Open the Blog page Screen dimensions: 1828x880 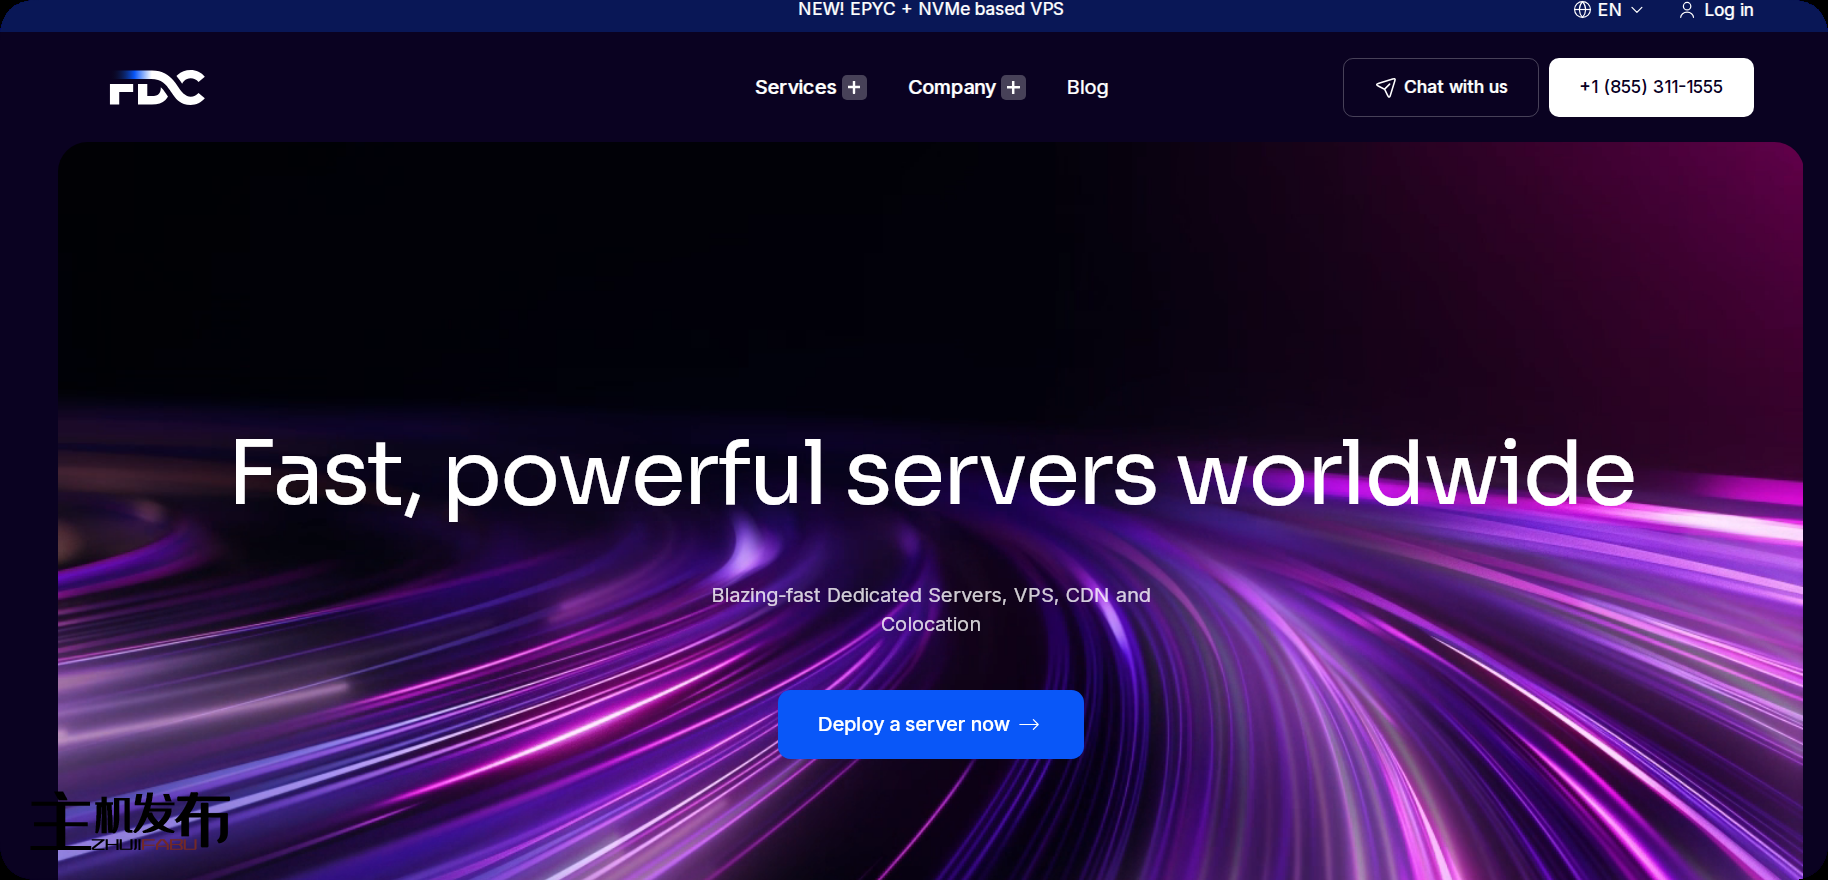coord(1087,88)
